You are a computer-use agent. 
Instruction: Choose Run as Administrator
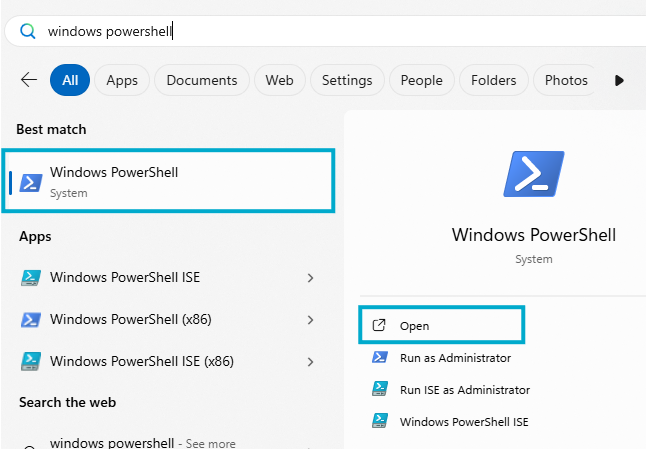(455, 358)
